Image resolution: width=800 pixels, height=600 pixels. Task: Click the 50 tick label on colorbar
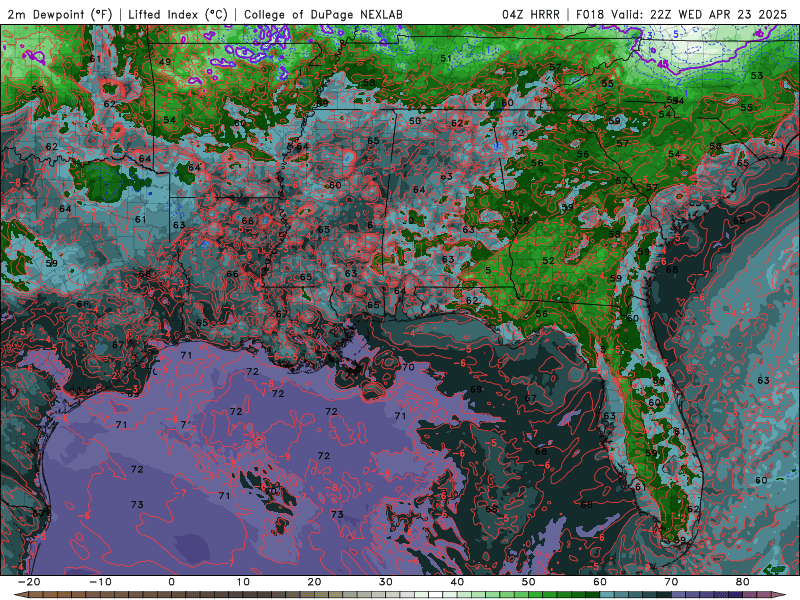pos(529,582)
